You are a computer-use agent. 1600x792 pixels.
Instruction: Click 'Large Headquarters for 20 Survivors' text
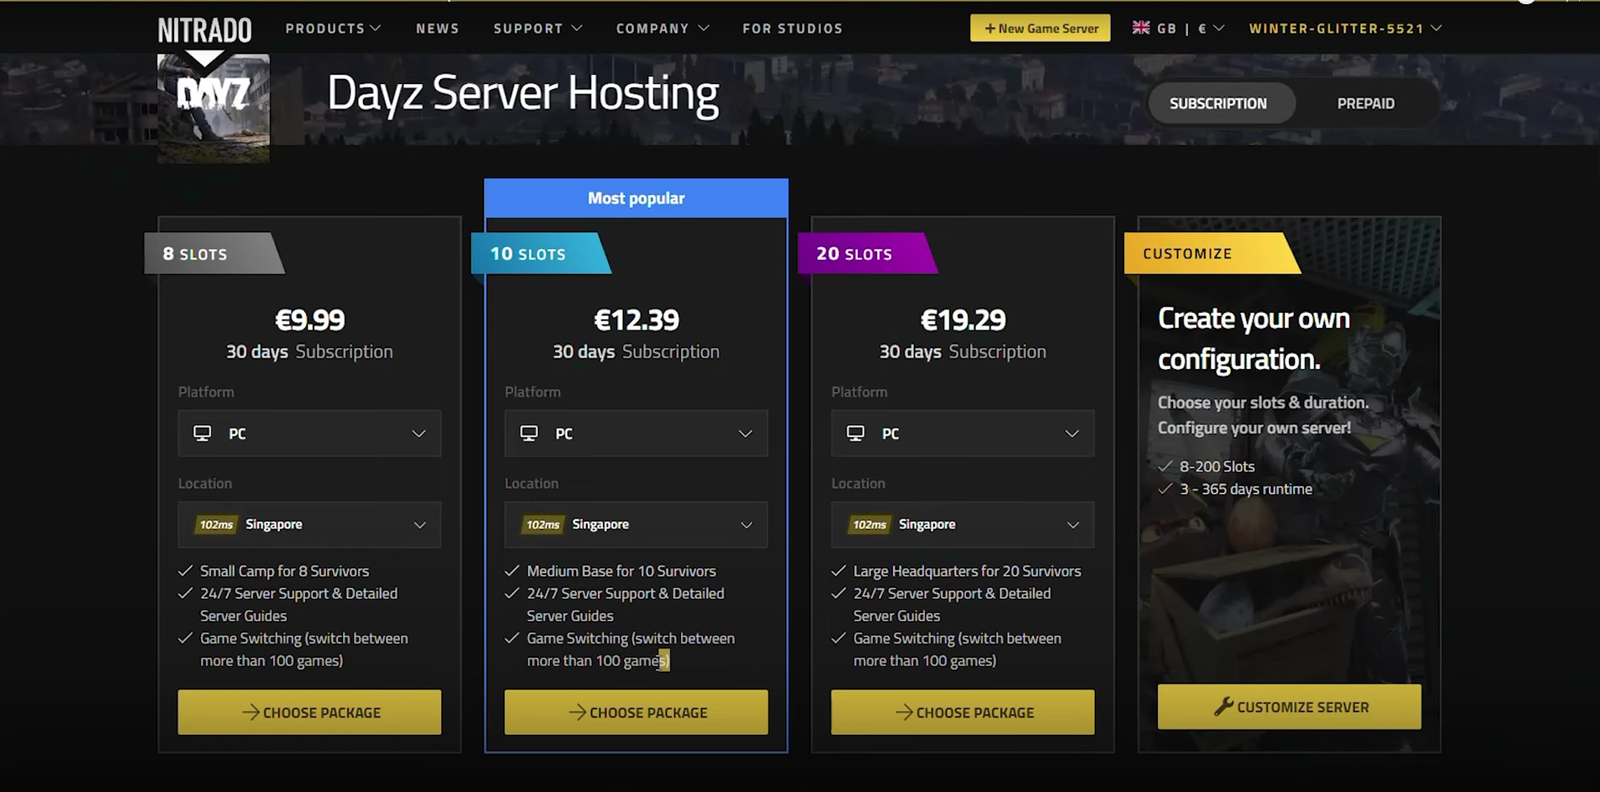tap(967, 571)
